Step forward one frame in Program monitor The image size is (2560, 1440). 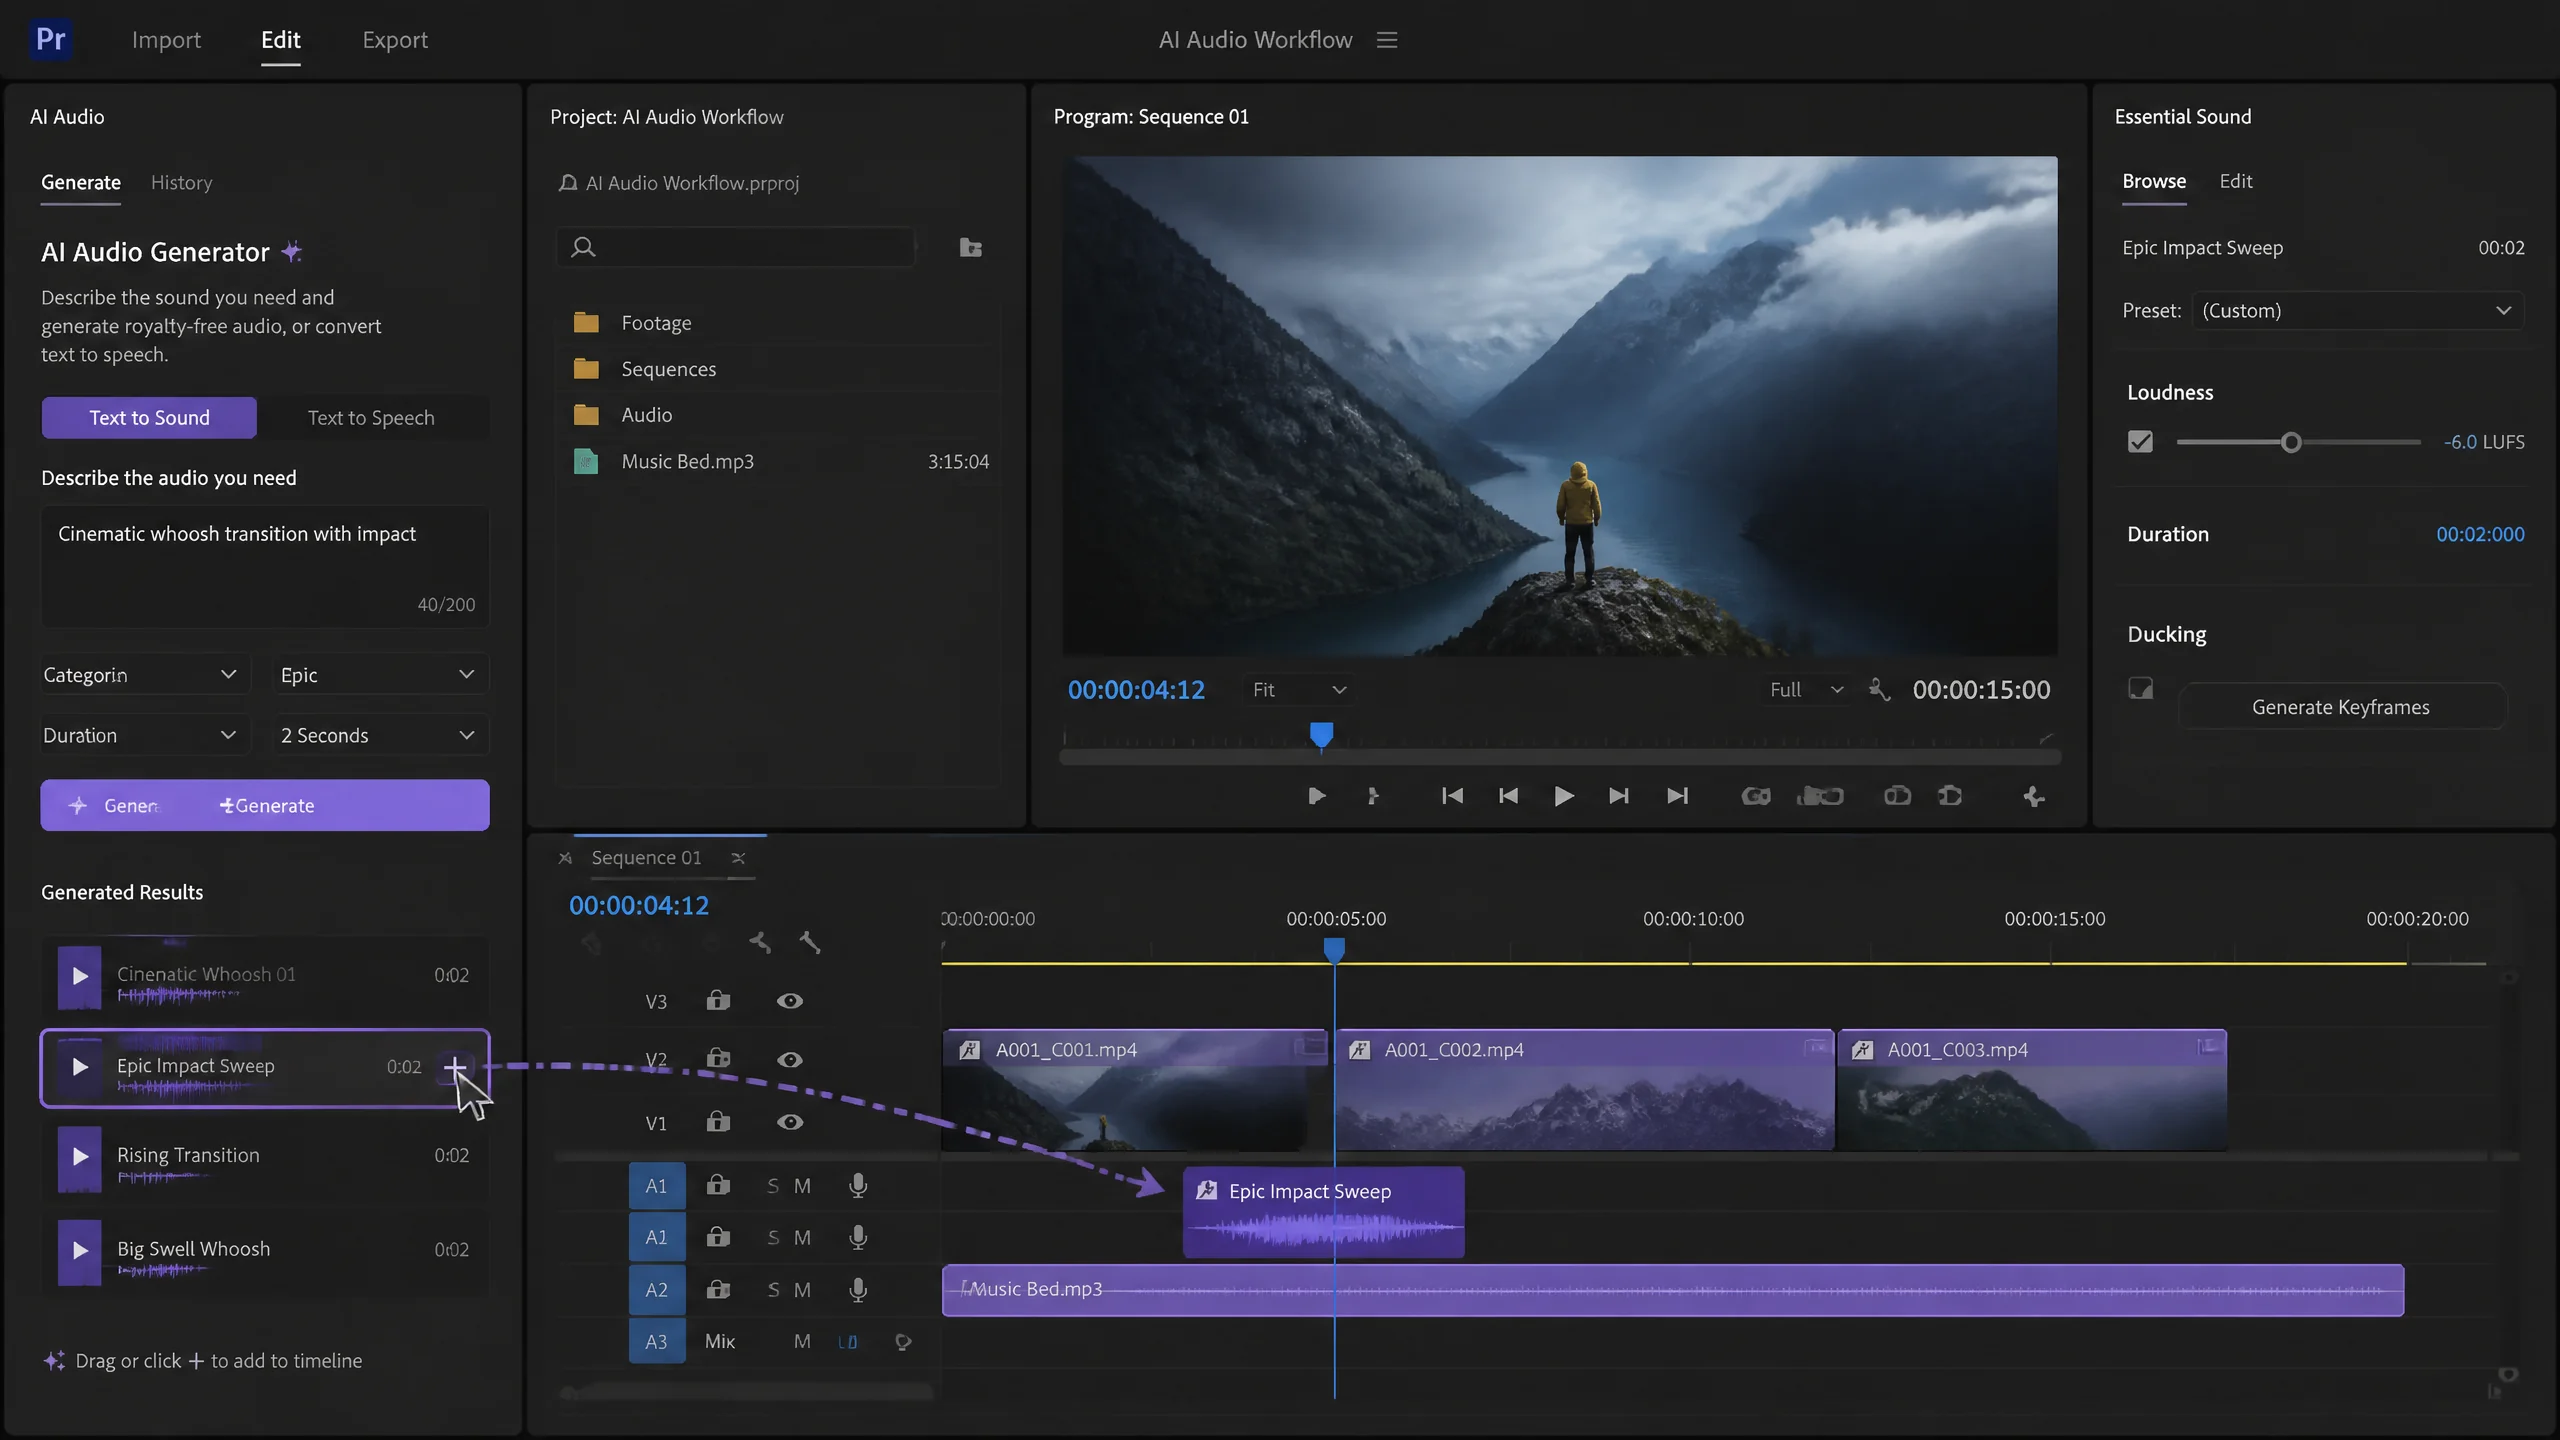pos(1619,796)
